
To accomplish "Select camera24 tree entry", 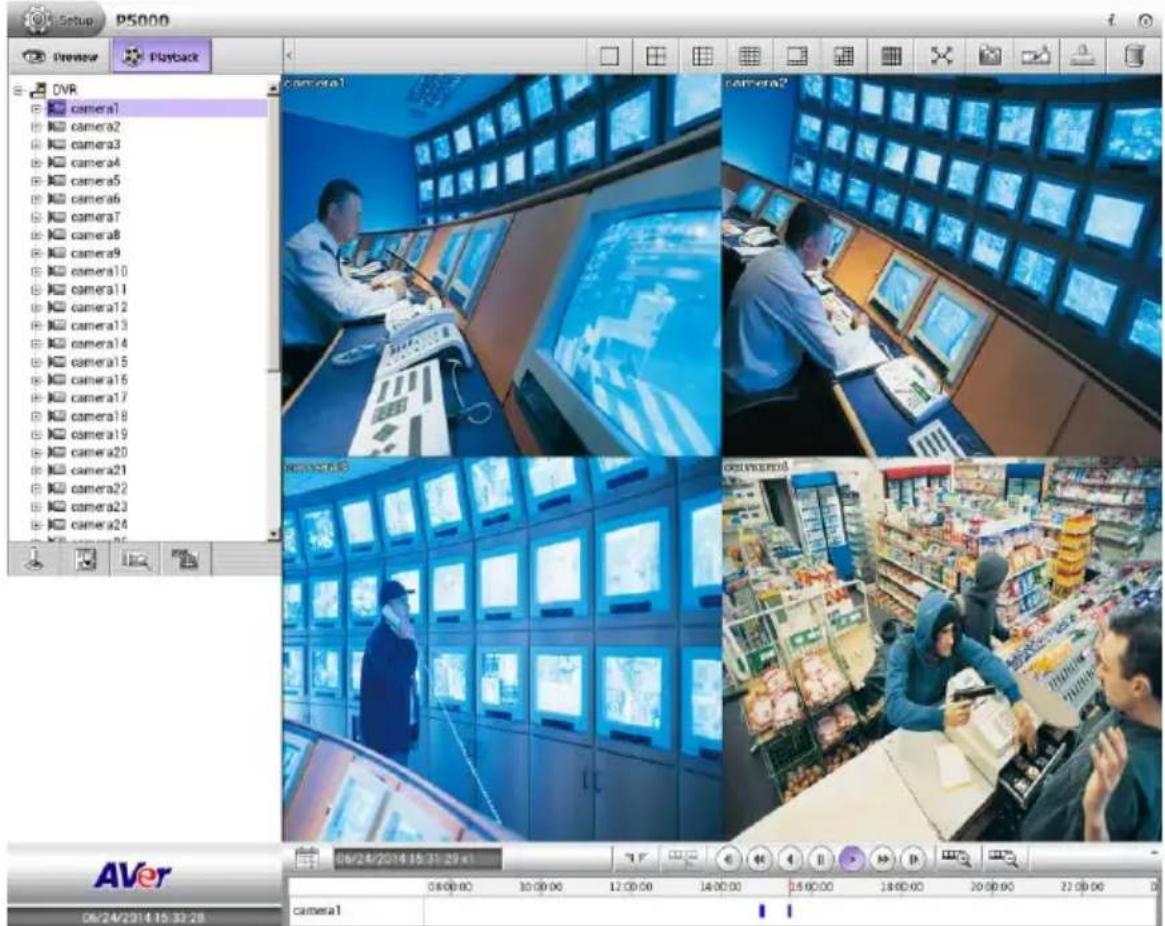I will (99, 525).
